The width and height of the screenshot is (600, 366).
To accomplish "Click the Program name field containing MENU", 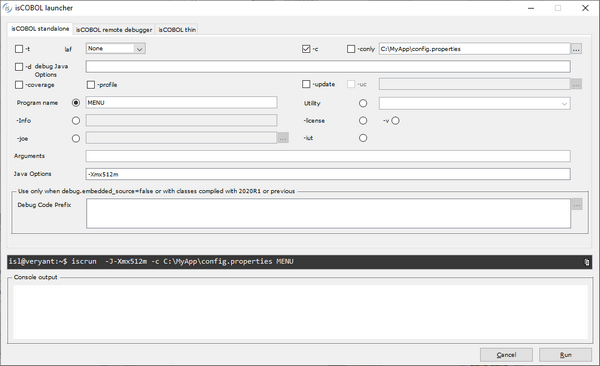I will pos(181,103).
